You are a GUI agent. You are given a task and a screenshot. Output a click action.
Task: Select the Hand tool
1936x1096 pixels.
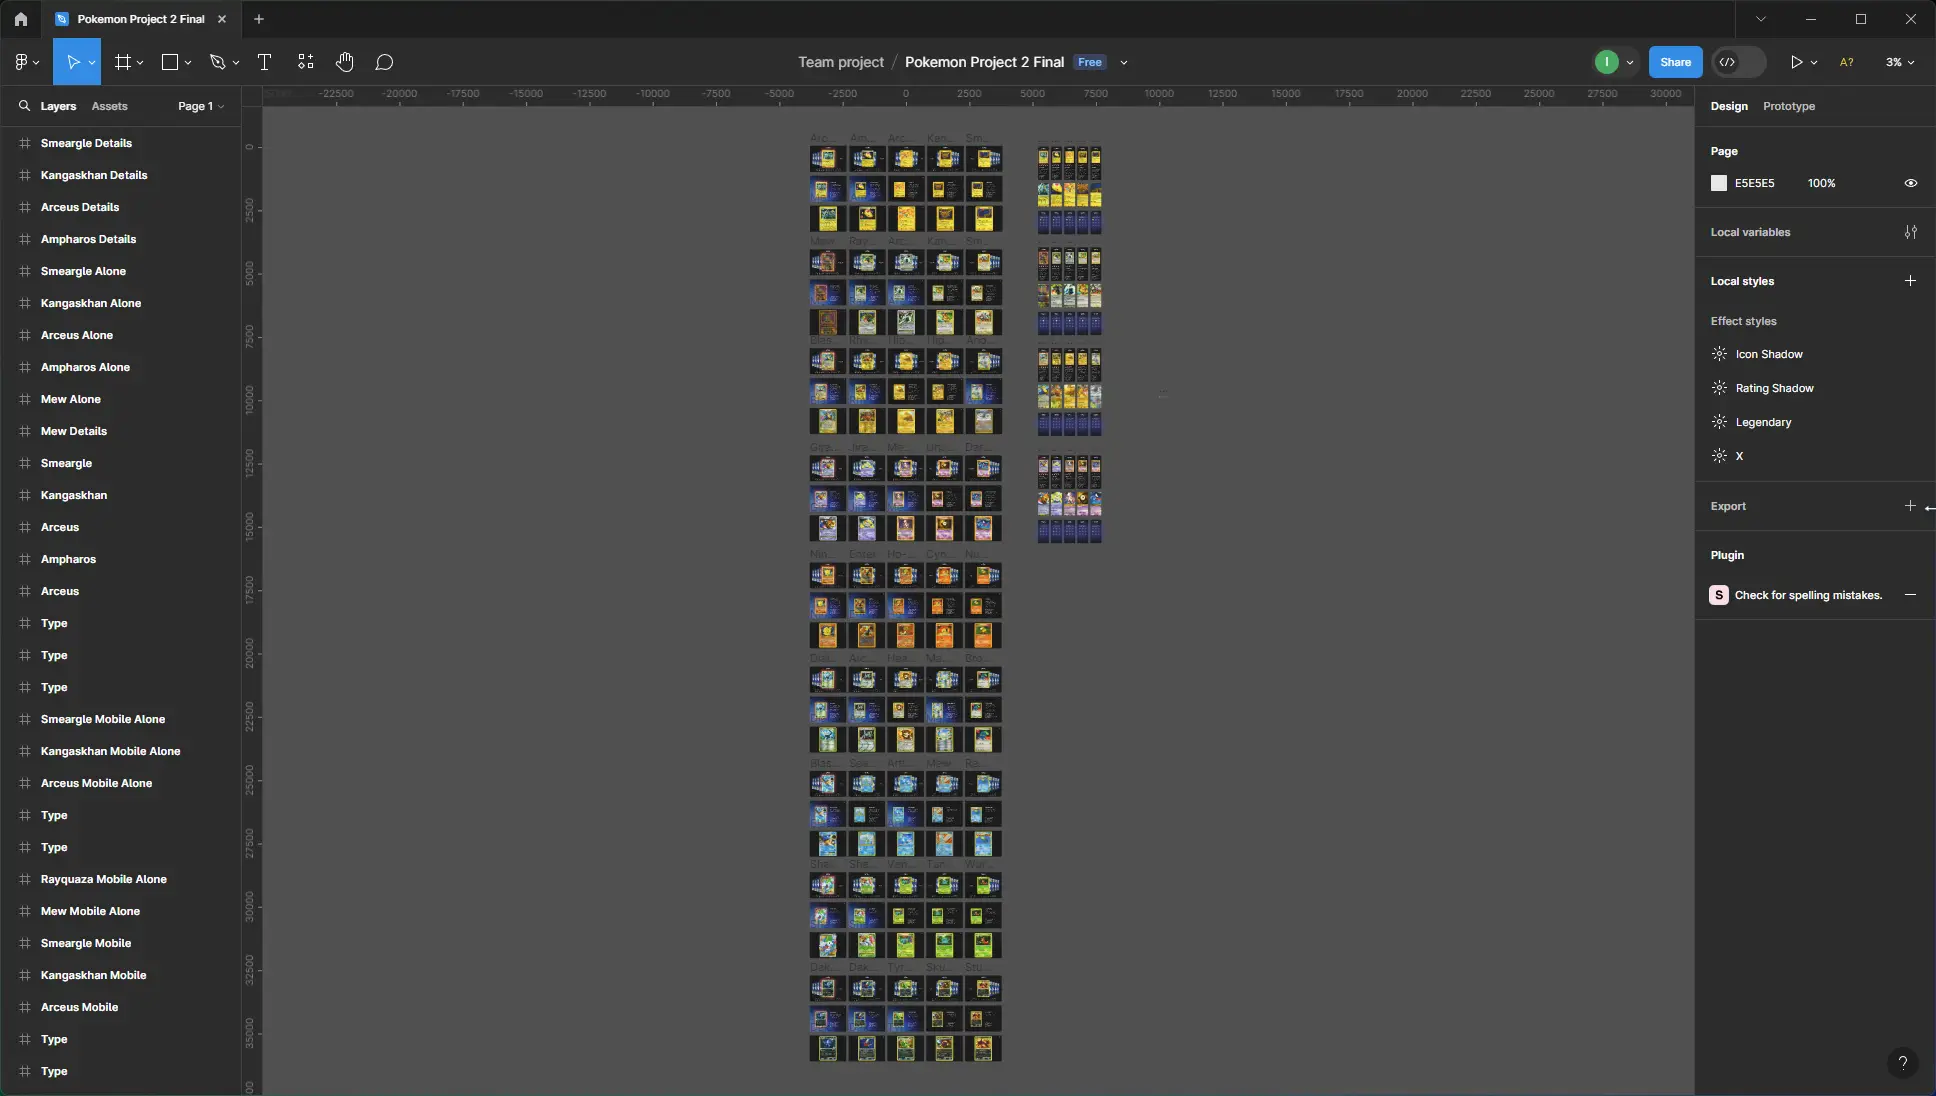(345, 62)
